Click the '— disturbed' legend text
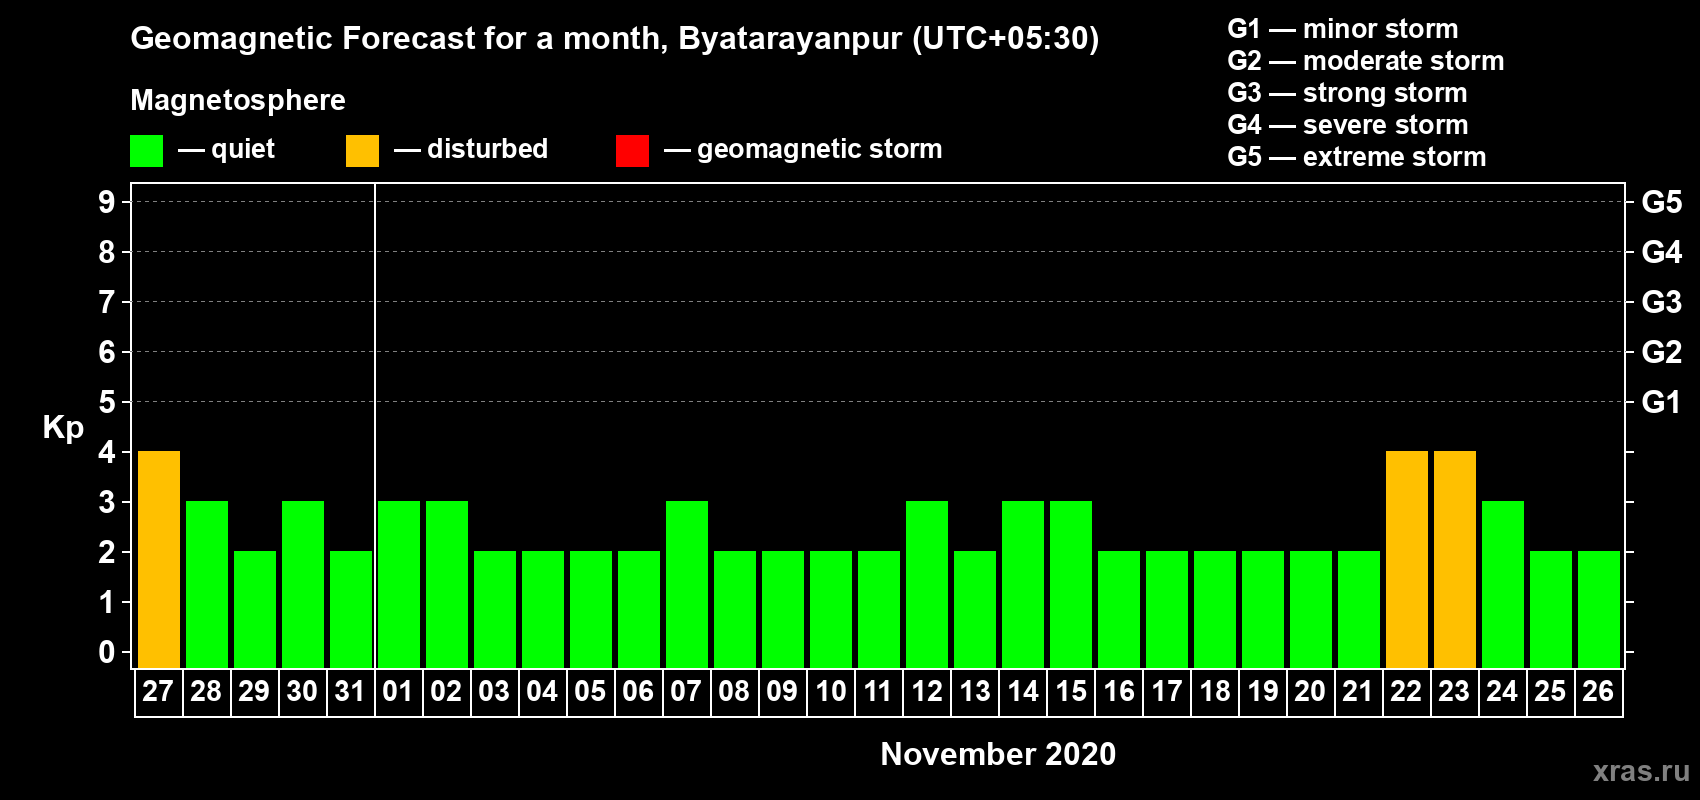Viewport: 1700px width, 800px height. [471, 149]
